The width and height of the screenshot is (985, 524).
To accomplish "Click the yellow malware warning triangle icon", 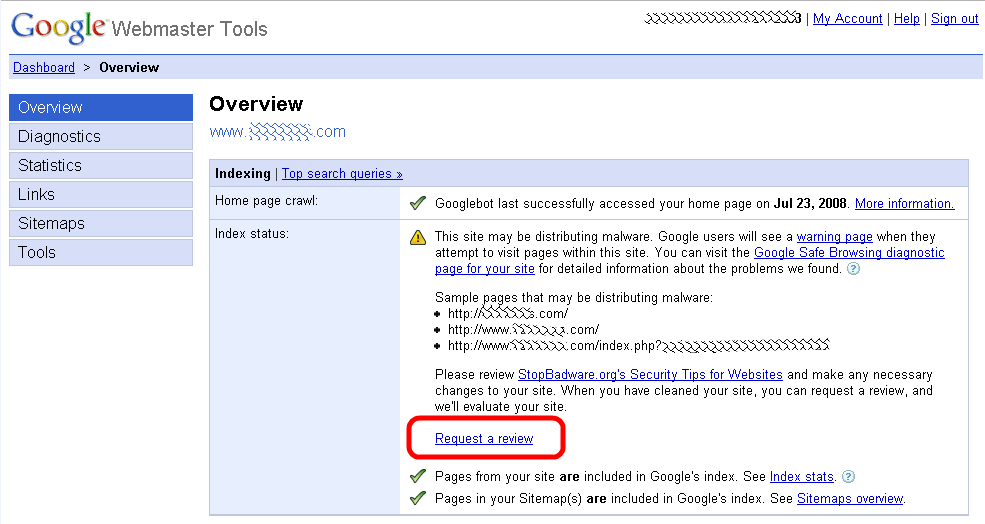I will (418, 237).
